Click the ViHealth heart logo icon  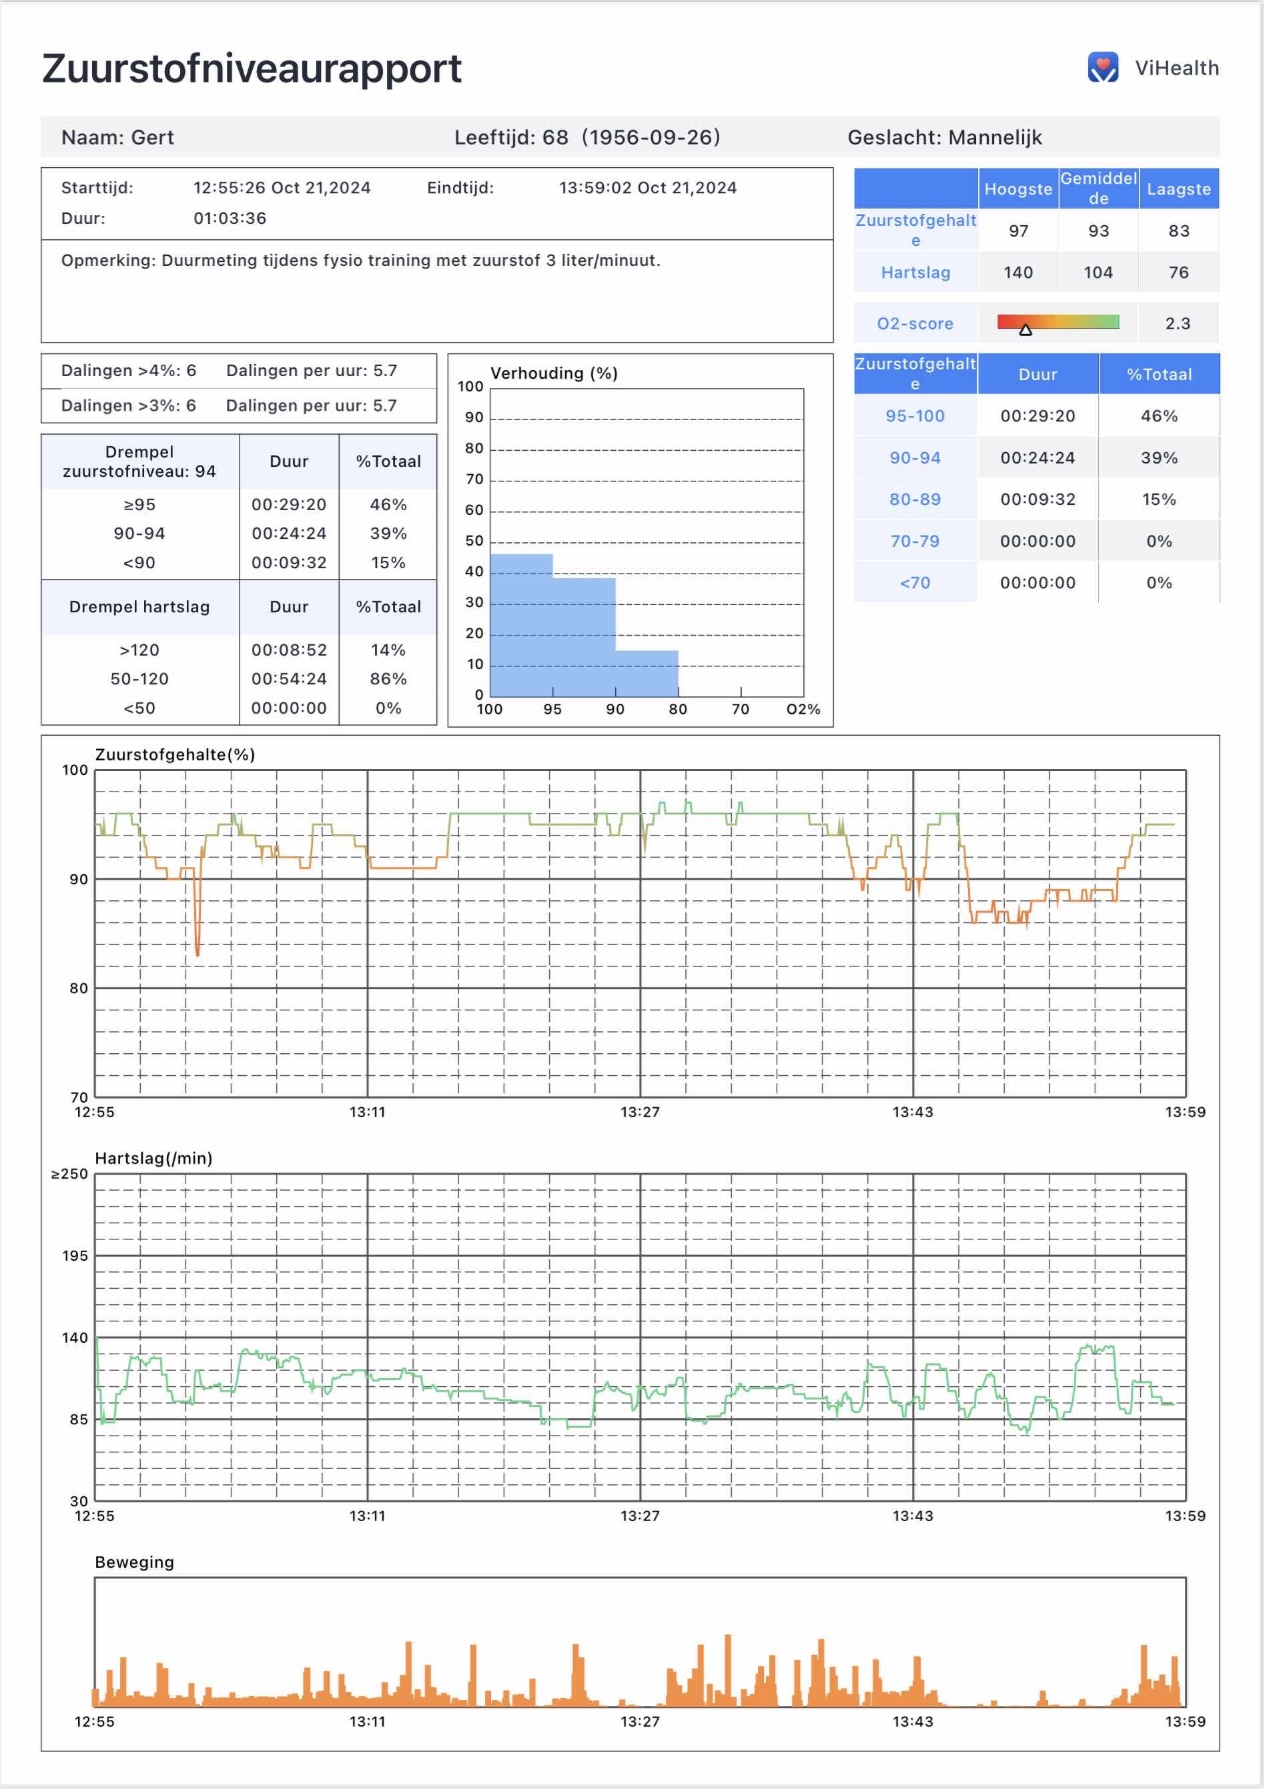coord(1103,68)
